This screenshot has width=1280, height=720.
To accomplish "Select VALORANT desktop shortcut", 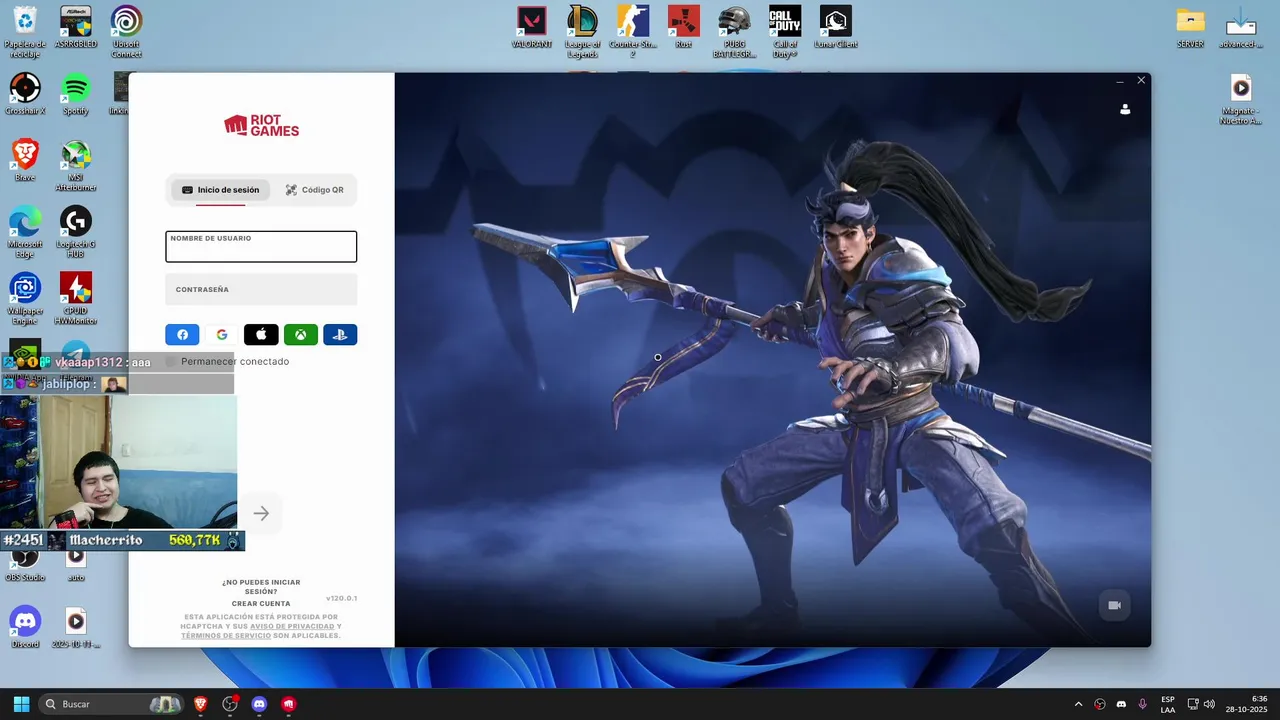I will (532, 28).
